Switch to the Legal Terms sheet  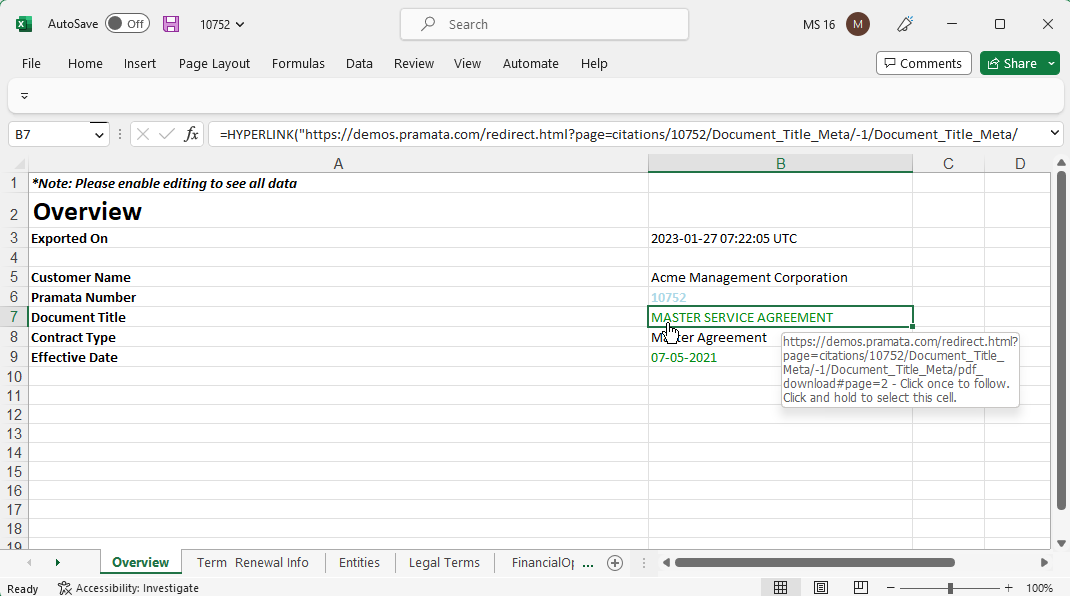pos(444,563)
